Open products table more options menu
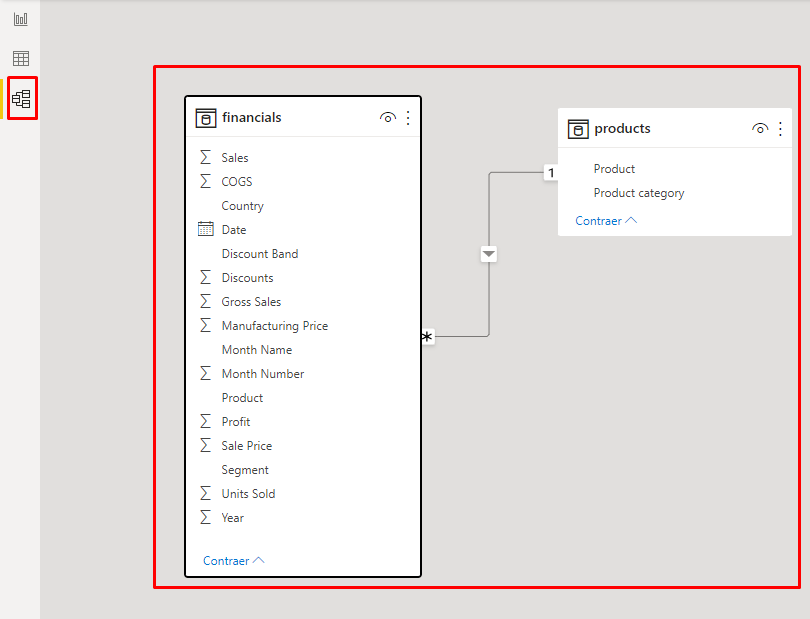This screenshot has height=619, width=810. point(780,129)
